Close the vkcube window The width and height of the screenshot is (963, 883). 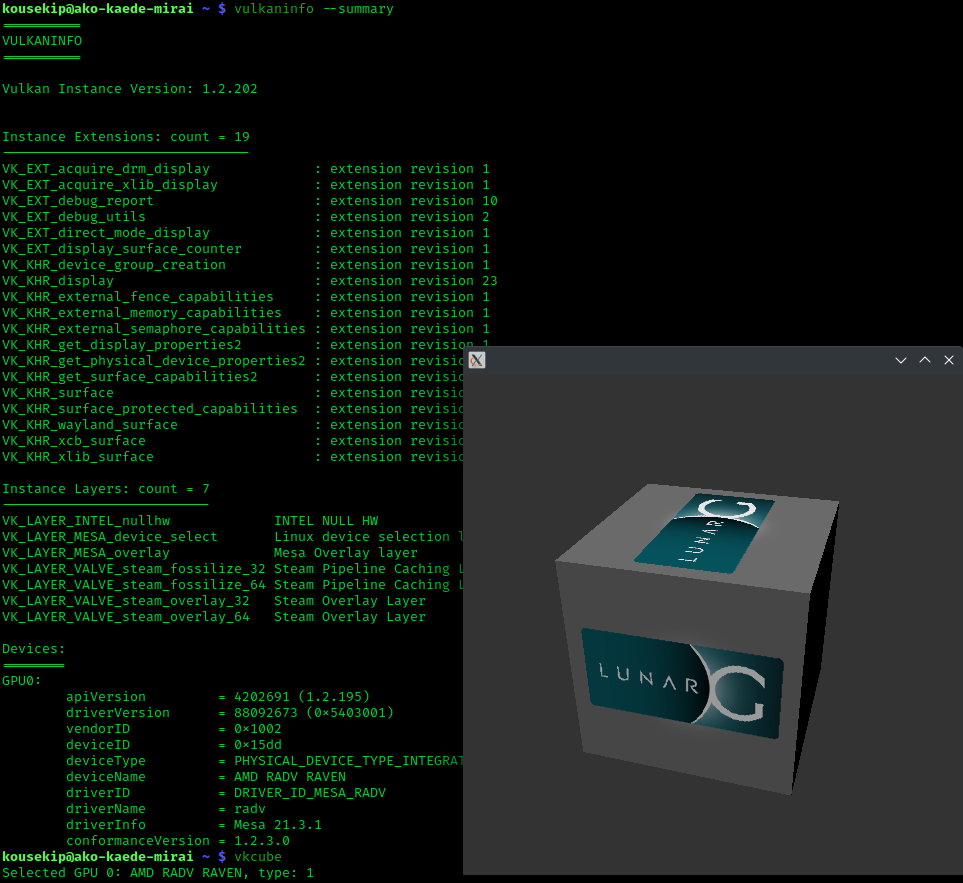pos(949,360)
